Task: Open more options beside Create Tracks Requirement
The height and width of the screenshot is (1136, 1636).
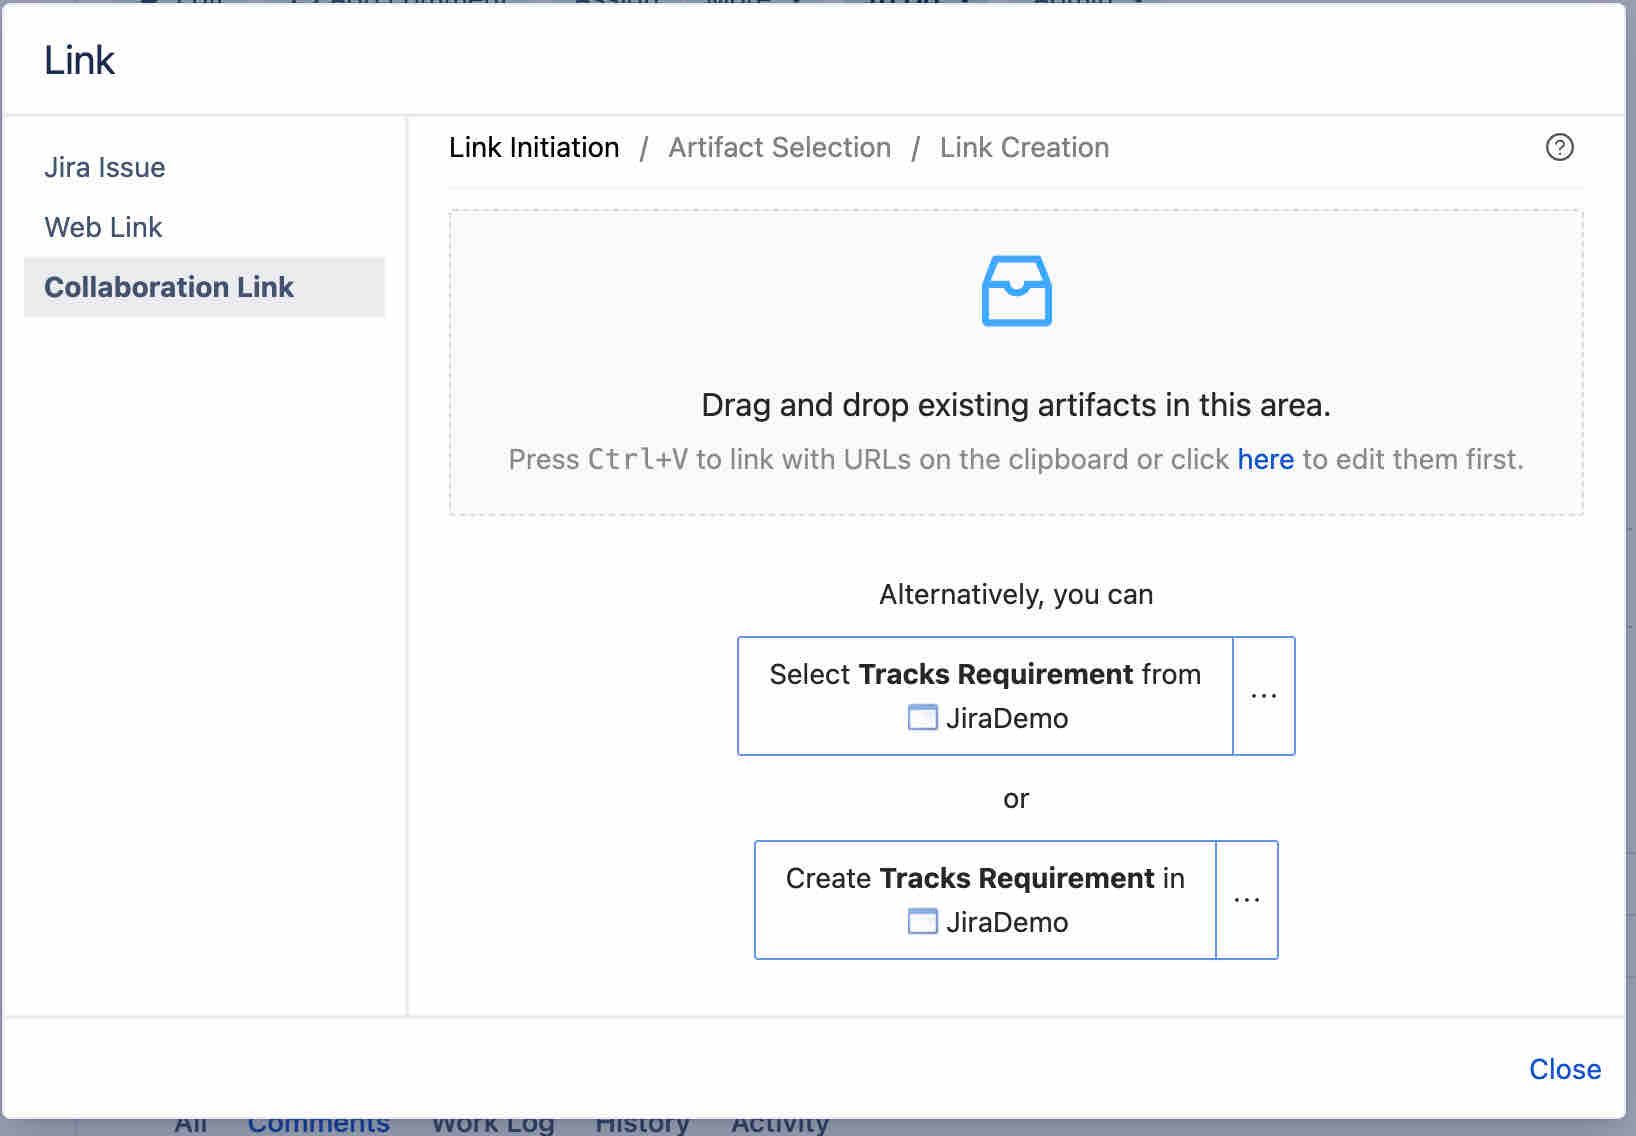Action: pos(1247,900)
